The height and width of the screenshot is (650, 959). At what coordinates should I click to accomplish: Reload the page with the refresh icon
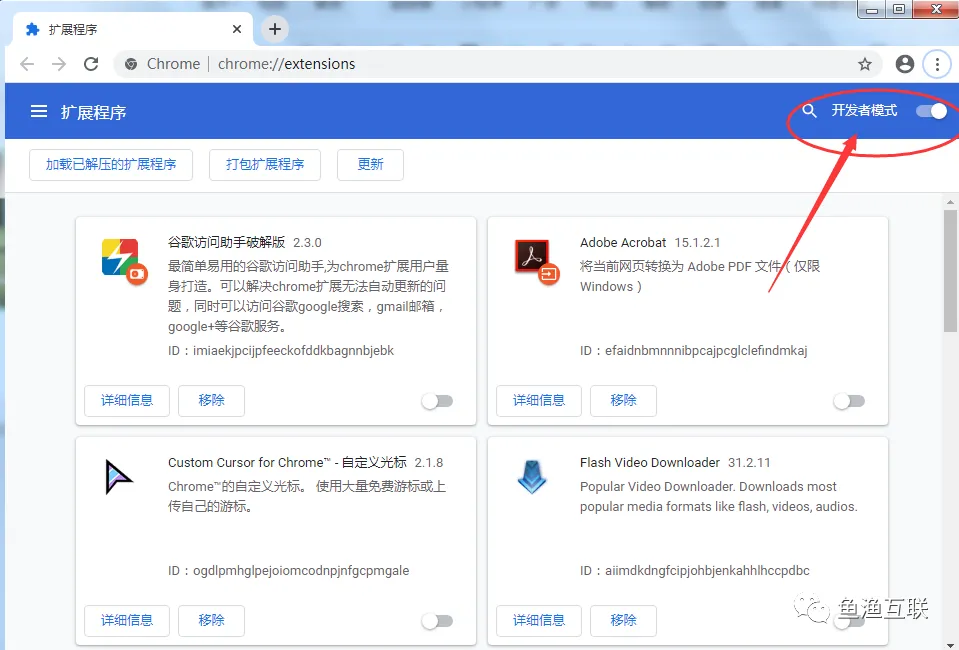click(x=91, y=64)
